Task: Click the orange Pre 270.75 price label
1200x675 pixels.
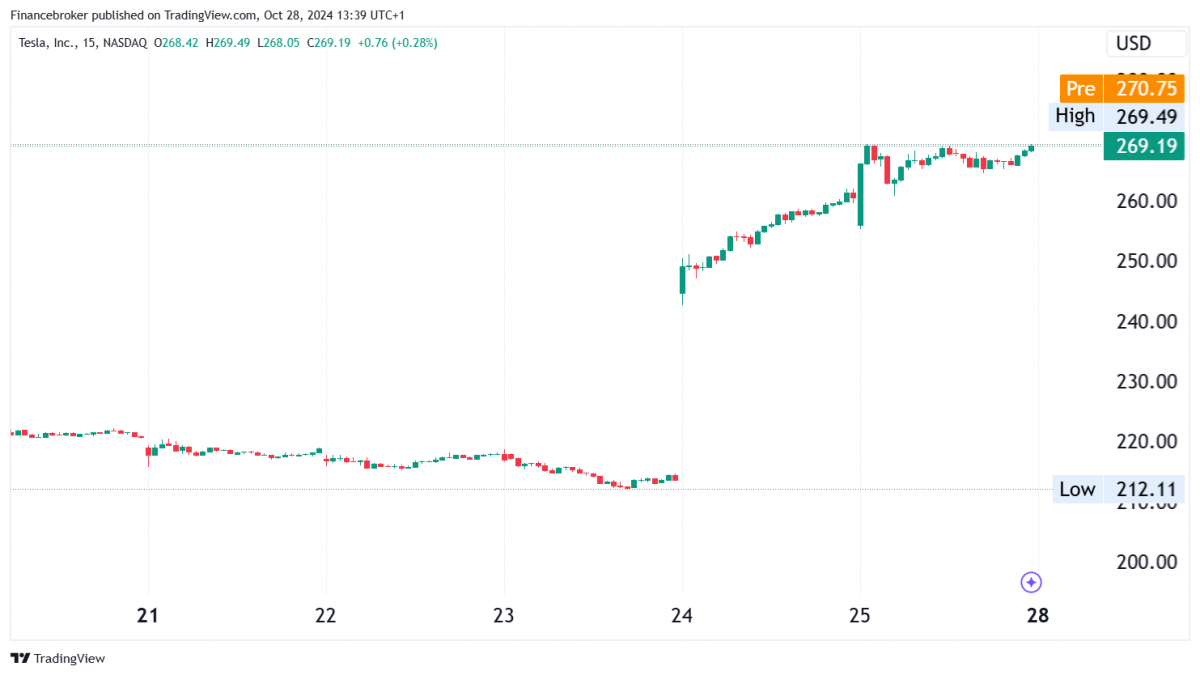Action: coord(1121,89)
